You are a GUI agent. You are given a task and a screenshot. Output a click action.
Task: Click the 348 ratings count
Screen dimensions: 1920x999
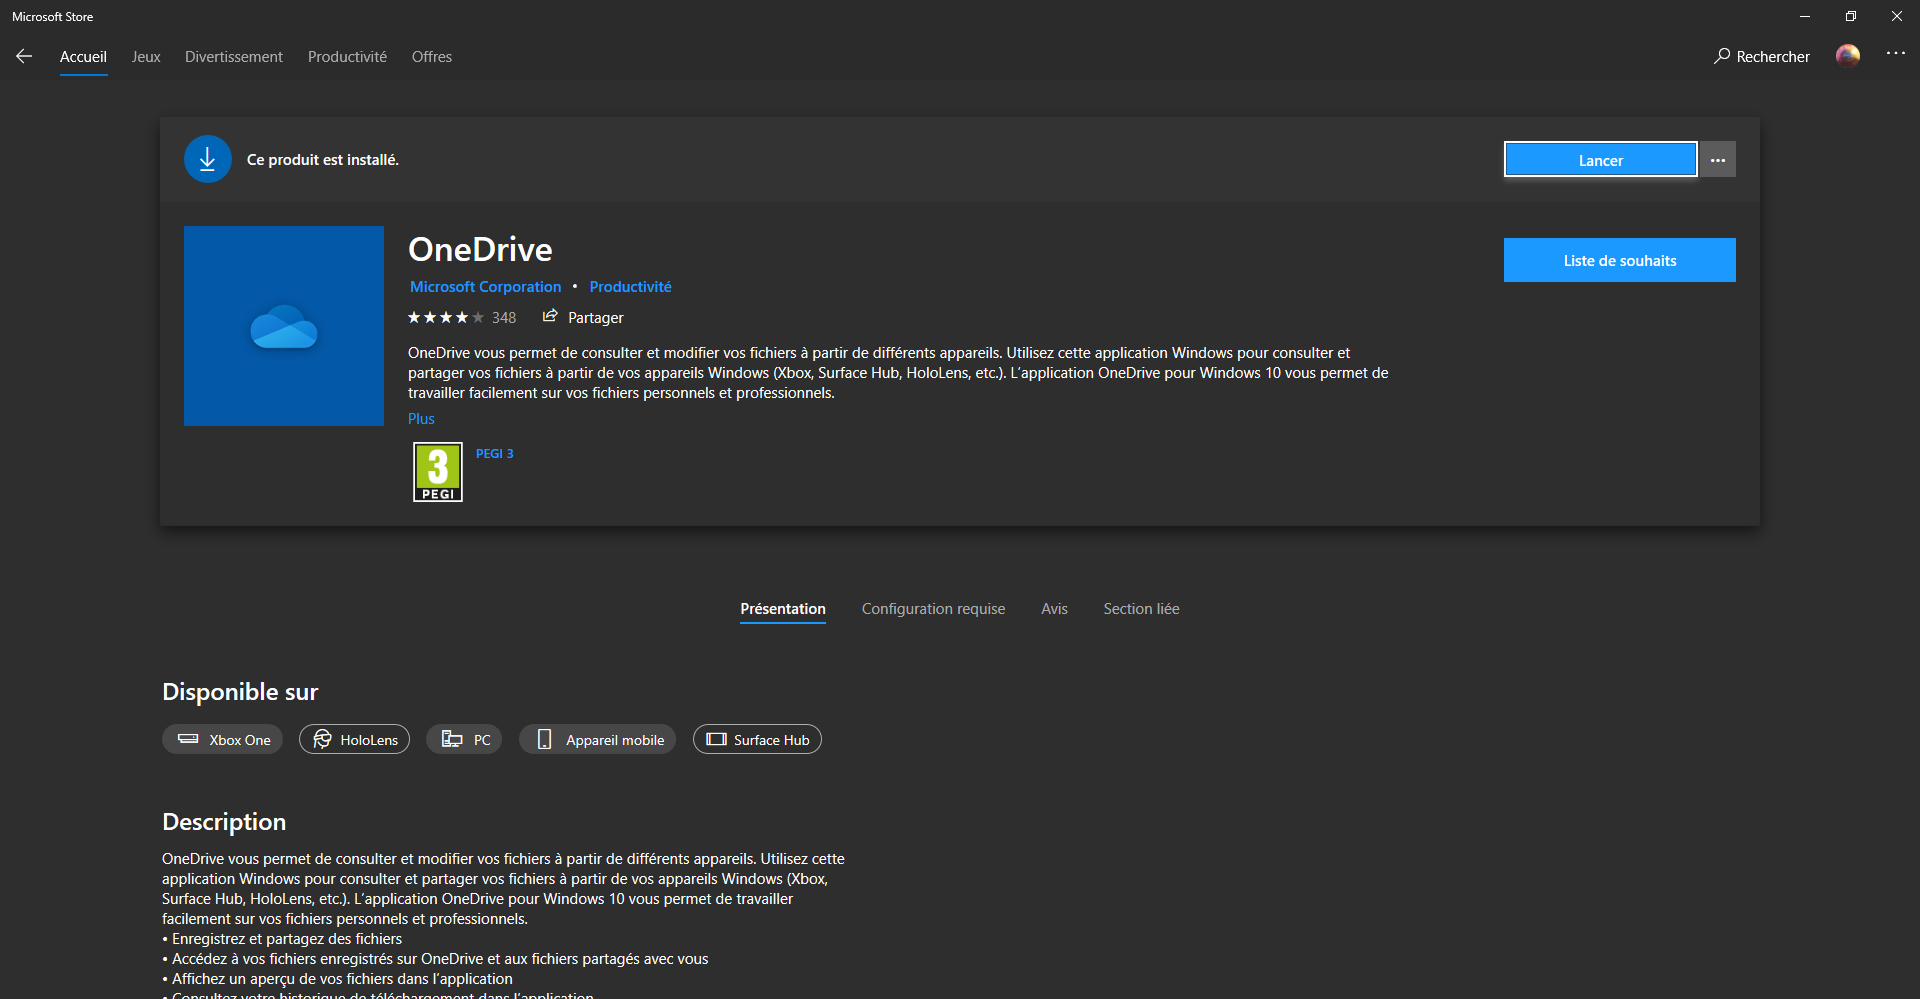[x=504, y=318]
